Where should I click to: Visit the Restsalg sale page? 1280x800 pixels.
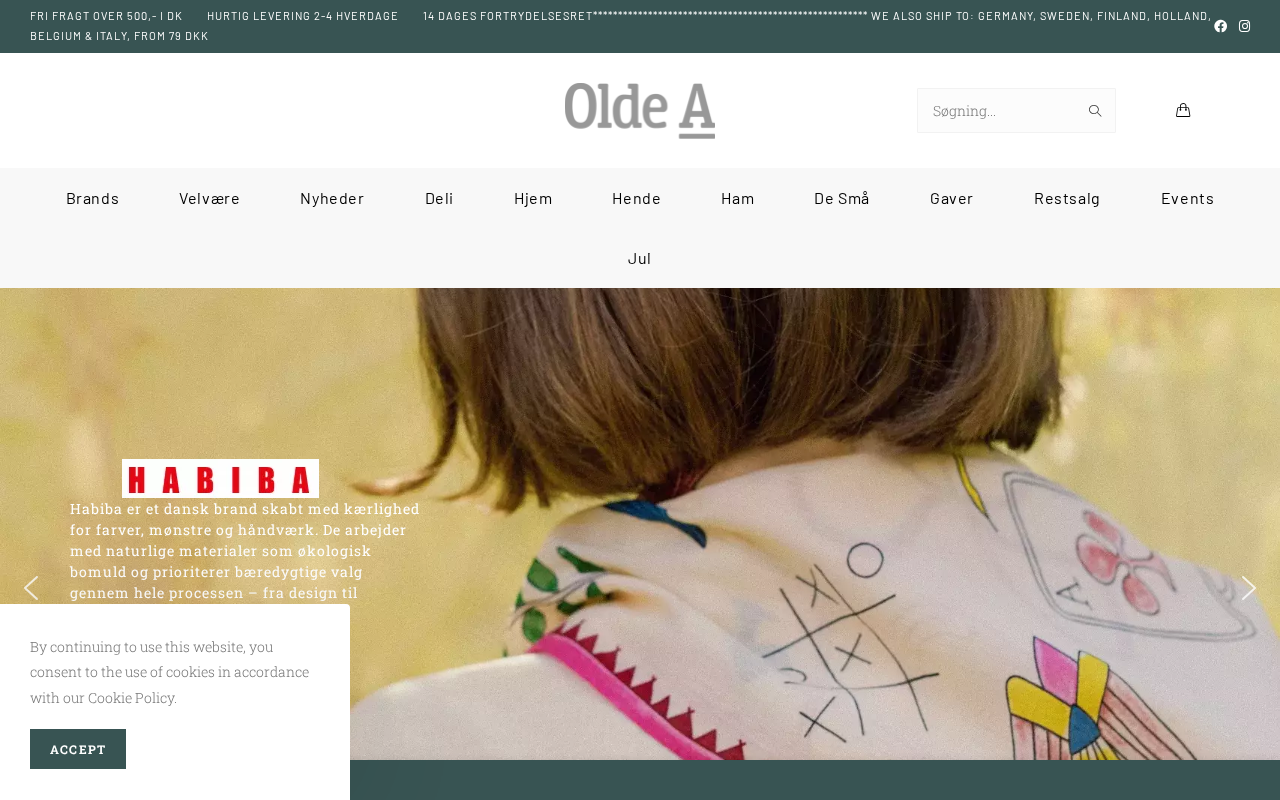[x=1067, y=198]
